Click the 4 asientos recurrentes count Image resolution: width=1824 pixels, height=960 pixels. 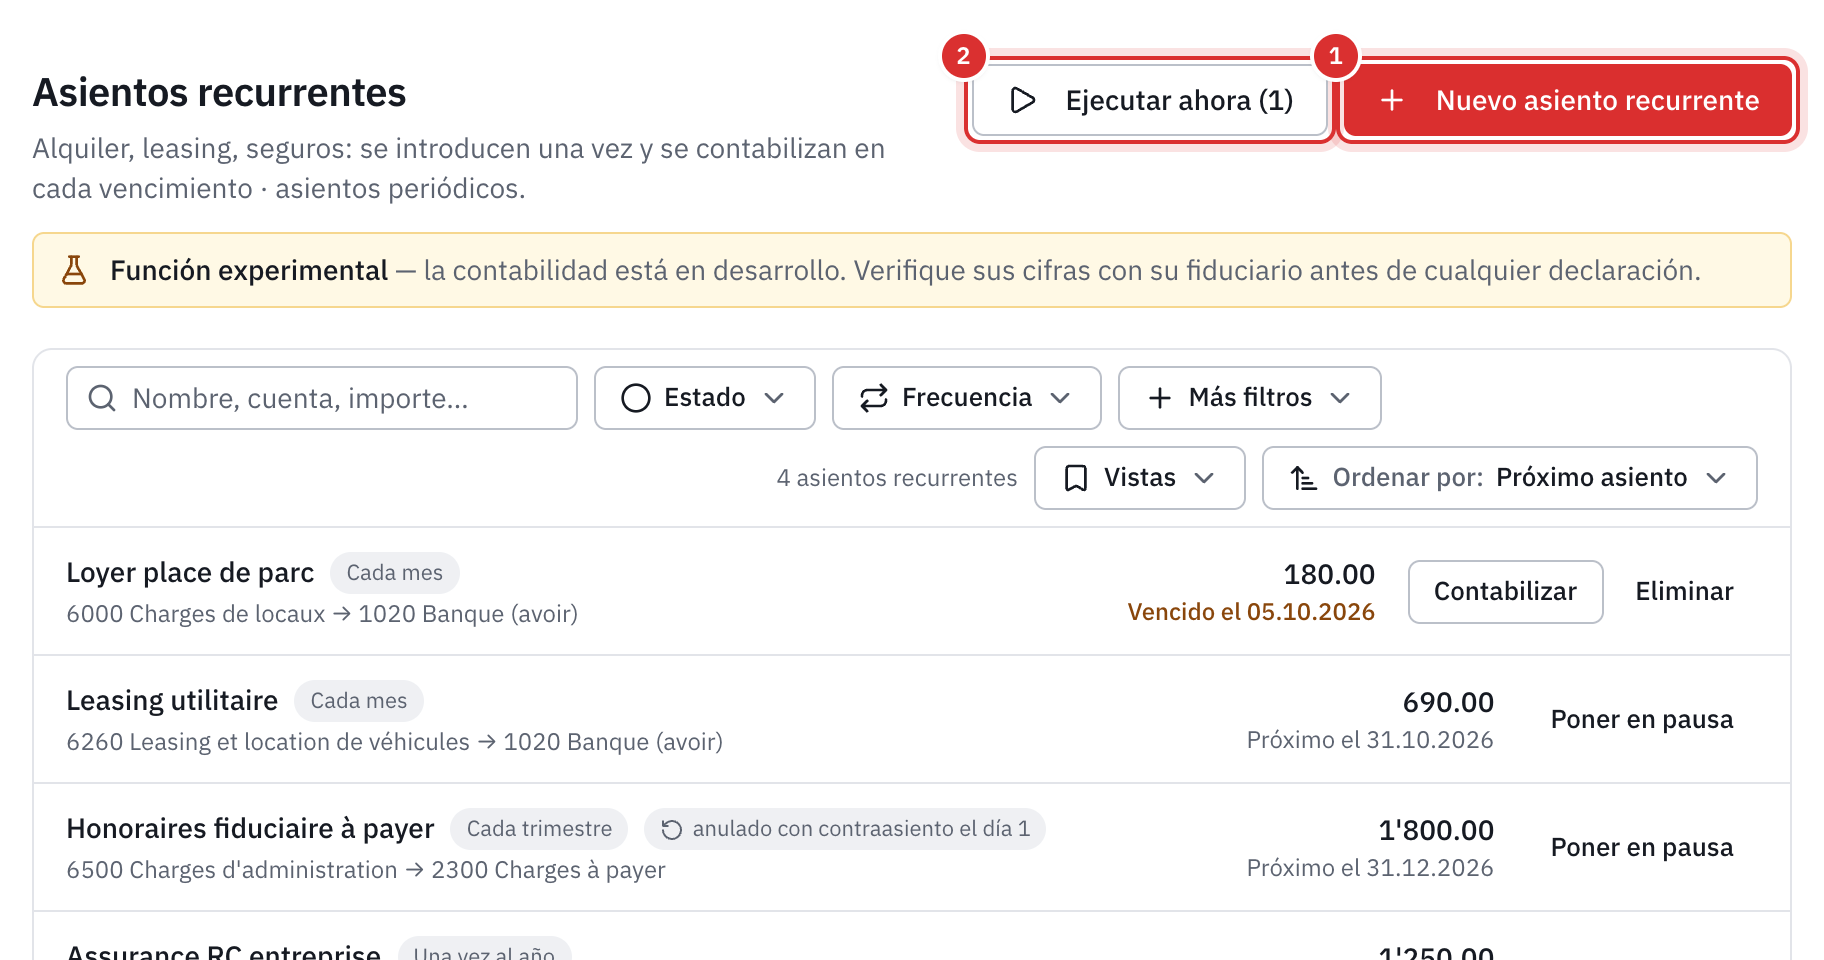point(897,478)
